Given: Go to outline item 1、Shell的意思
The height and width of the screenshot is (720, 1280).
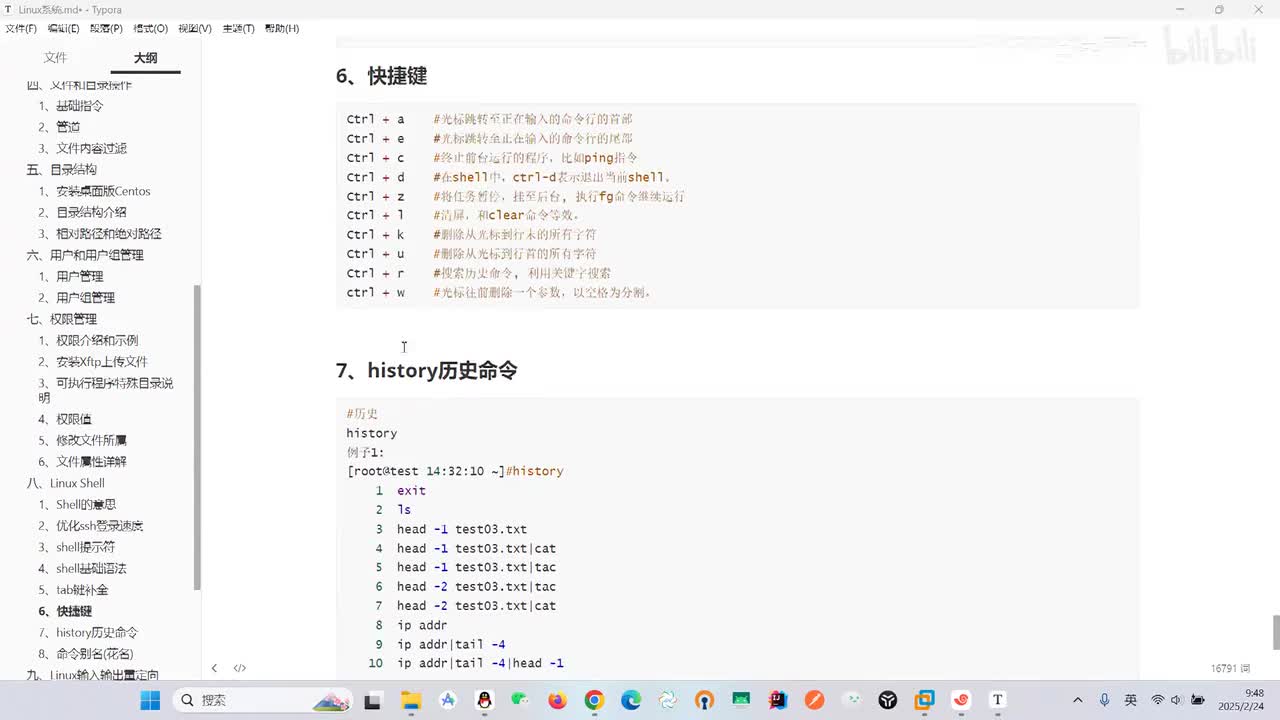Looking at the screenshot, I should pos(77,505).
